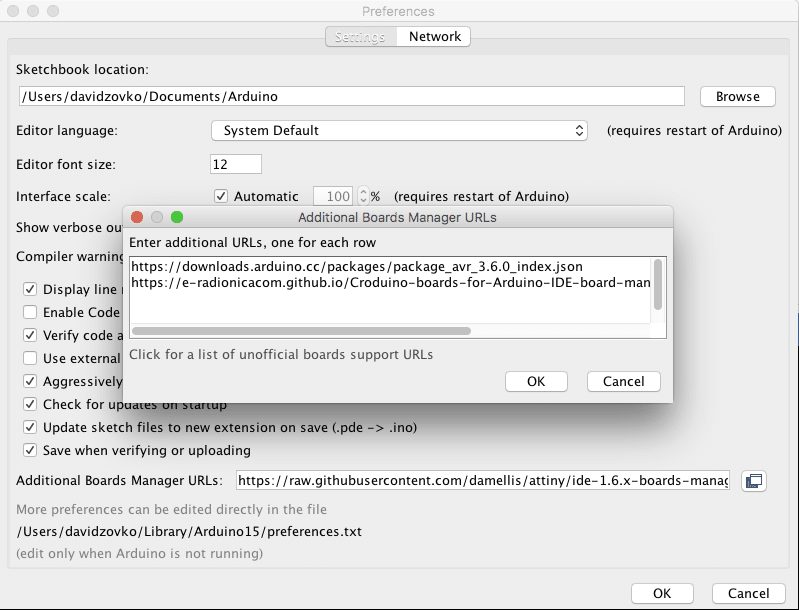
Task: Disable Save when verifying or uploading
Action: coord(30,450)
